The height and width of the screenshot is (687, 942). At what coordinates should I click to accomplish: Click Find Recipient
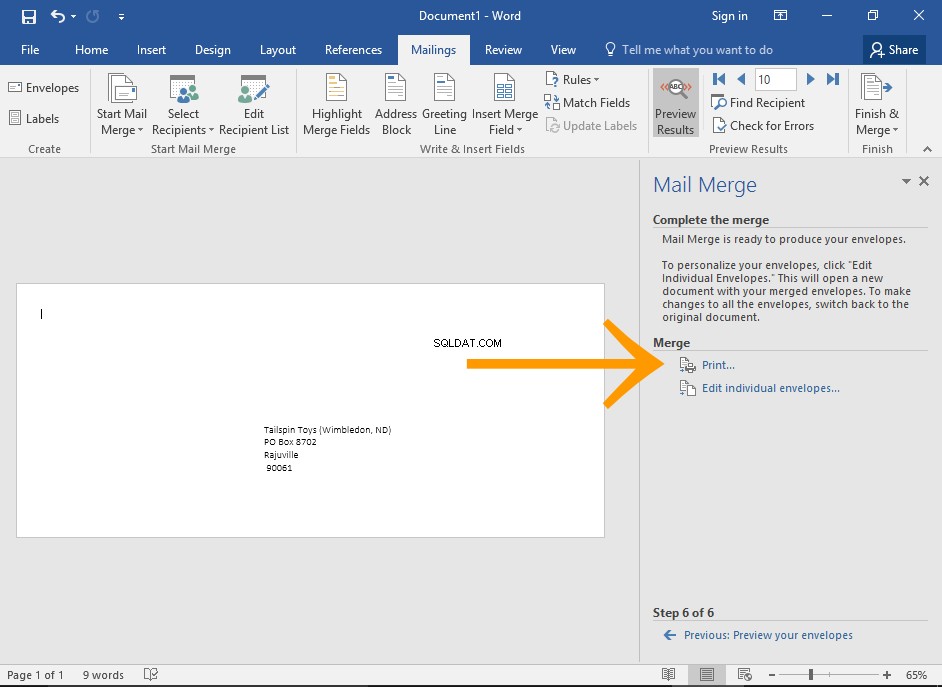tap(758, 103)
